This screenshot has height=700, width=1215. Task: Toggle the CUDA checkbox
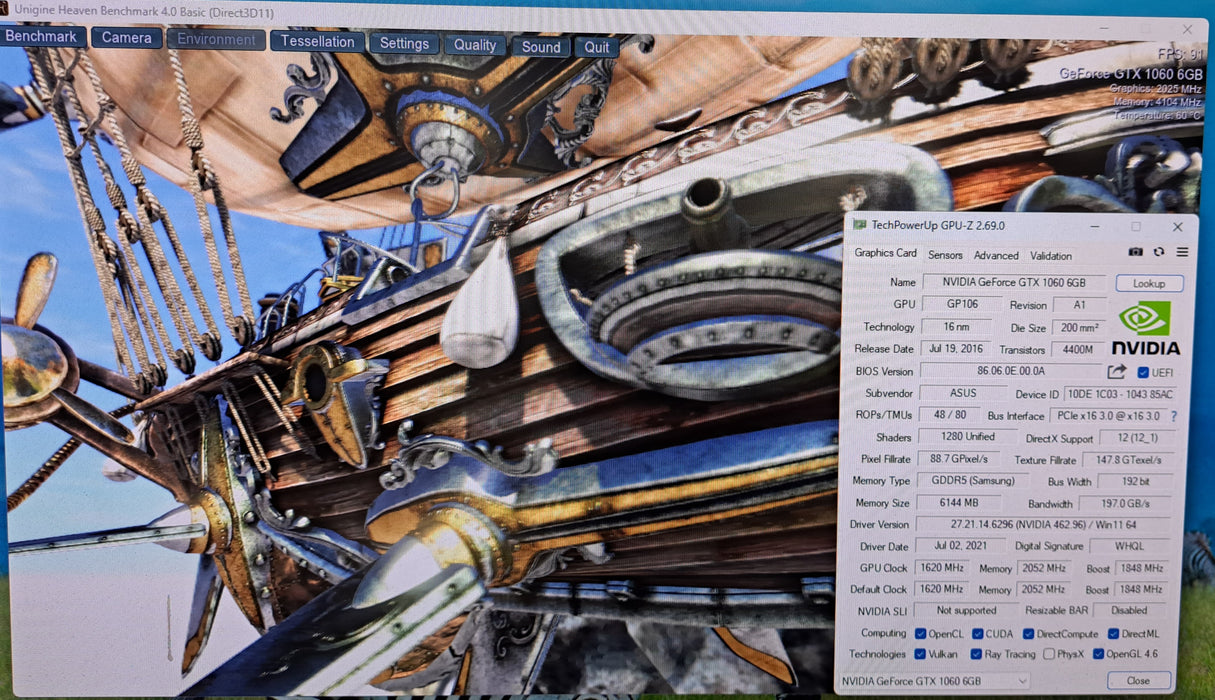point(977,633)
